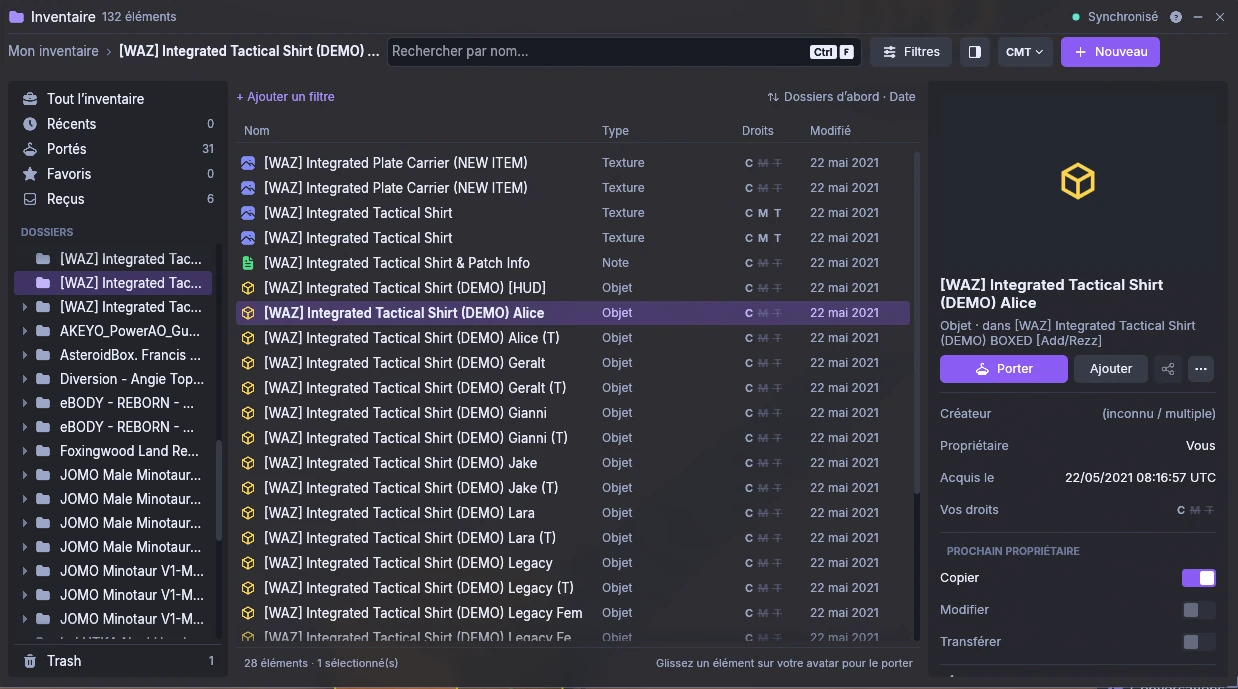Select [WAZ] Integrated Tactical Shirt (DEMO) Lara (T)
Viewport: 1238px width, 689px height.
point(573,538)
